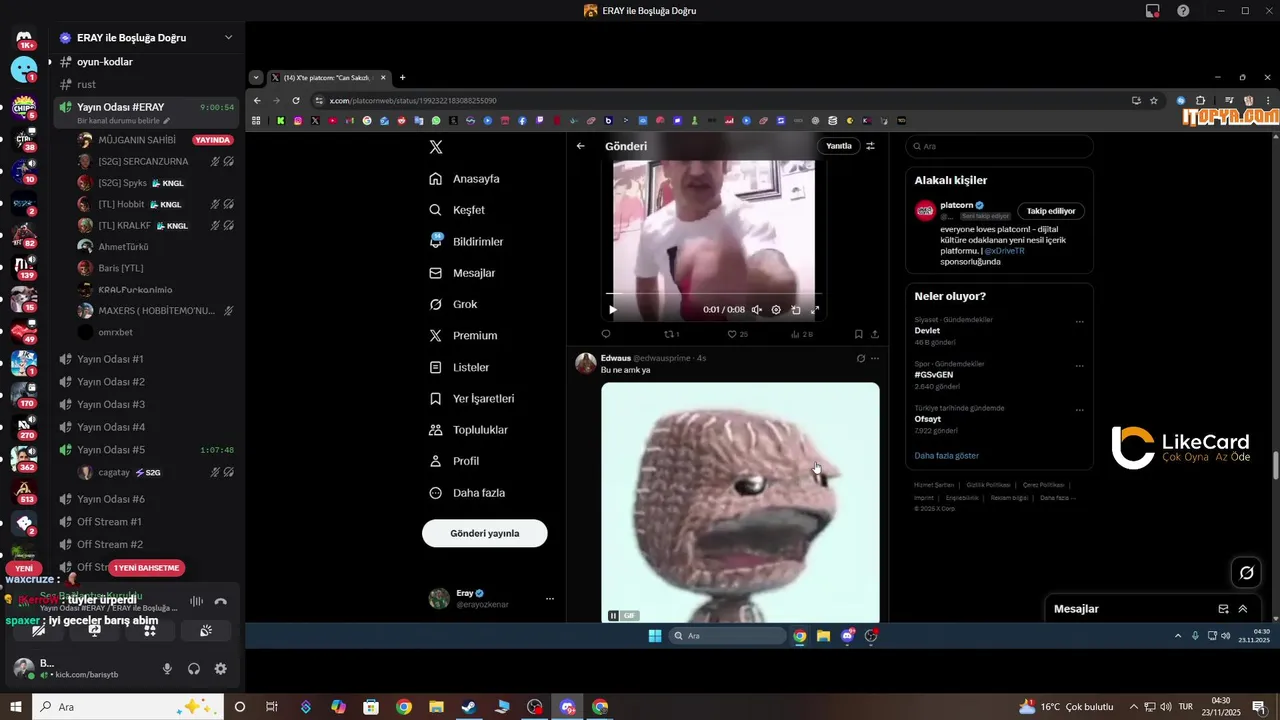Viewport: 1280px width, 720px height.
Task: Click the X search field Ara
Action: [x=999, y=146]
